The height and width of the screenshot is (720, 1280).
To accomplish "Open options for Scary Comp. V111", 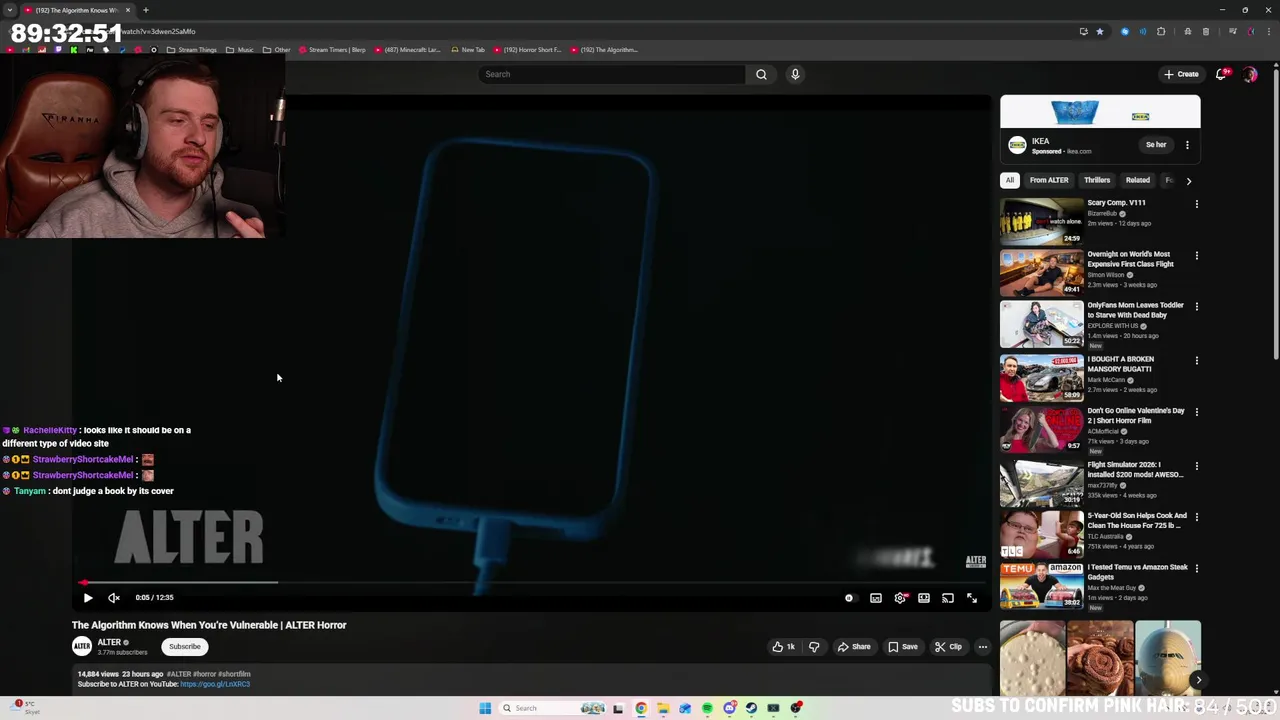I will [1196, 204].
